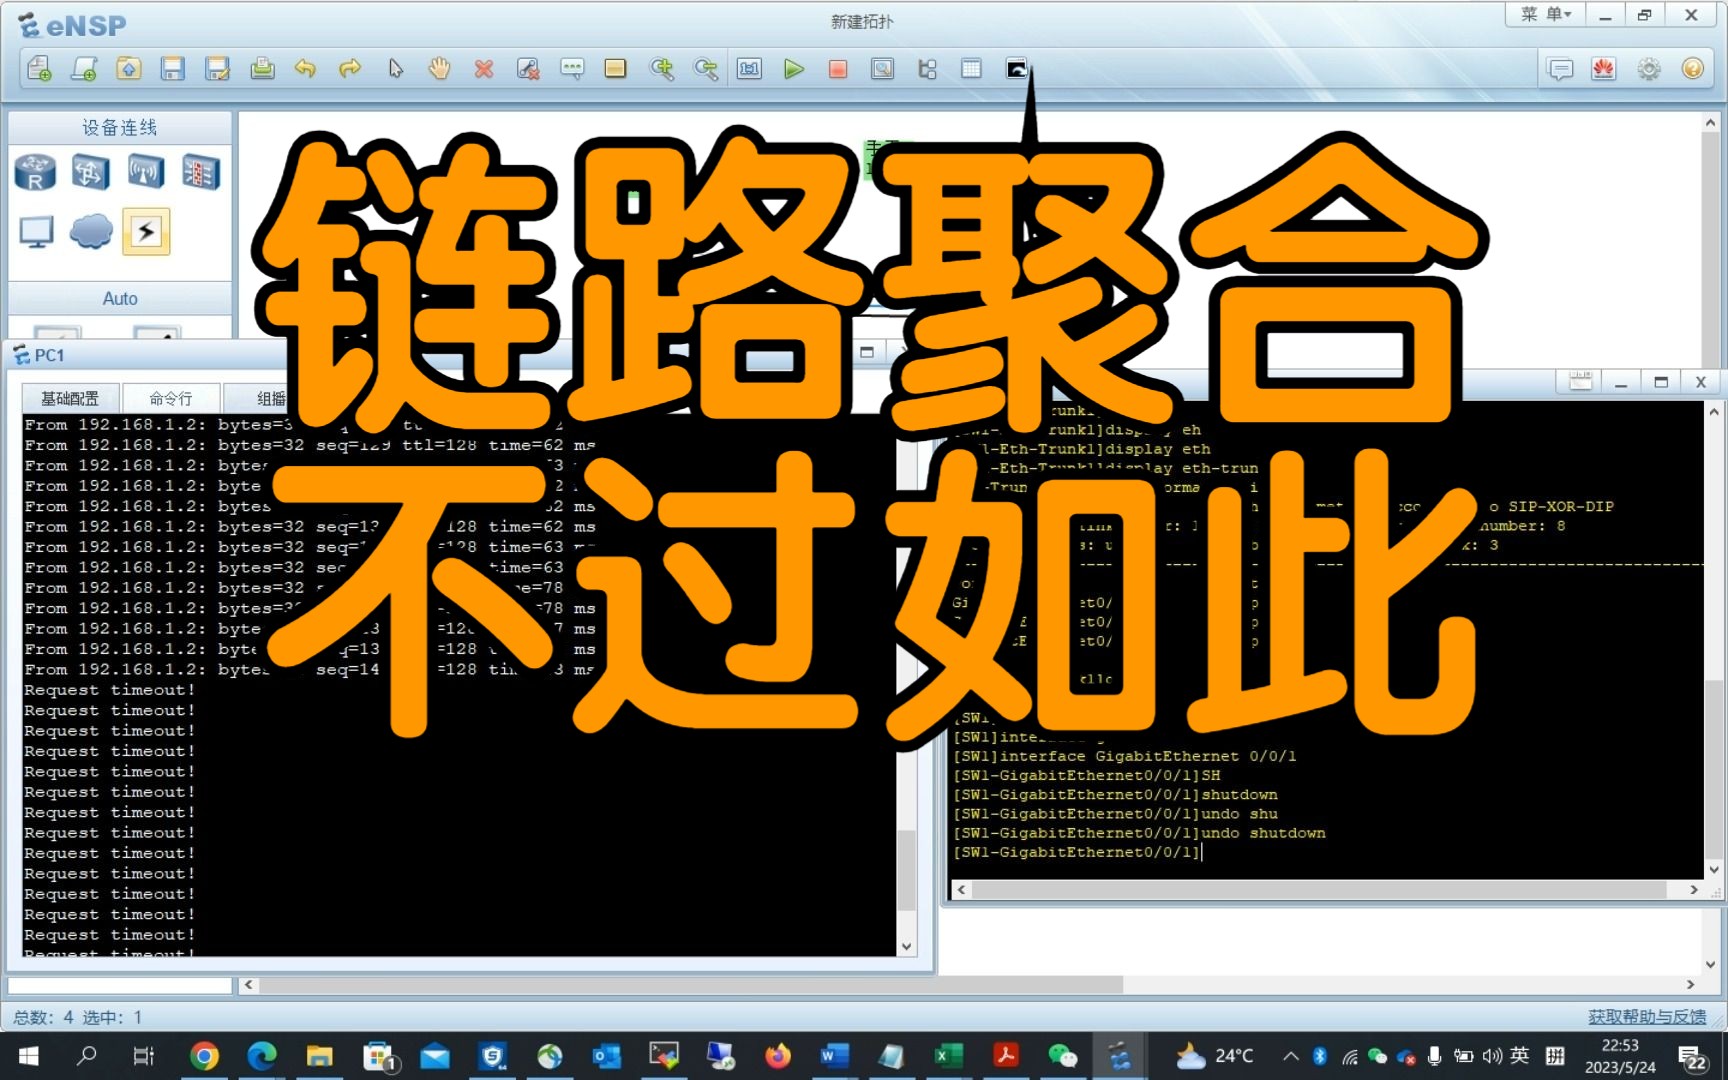Screen dimensions: 1728x1080
Task: Create a new topology from the toolbar
Action: (39, 69)
